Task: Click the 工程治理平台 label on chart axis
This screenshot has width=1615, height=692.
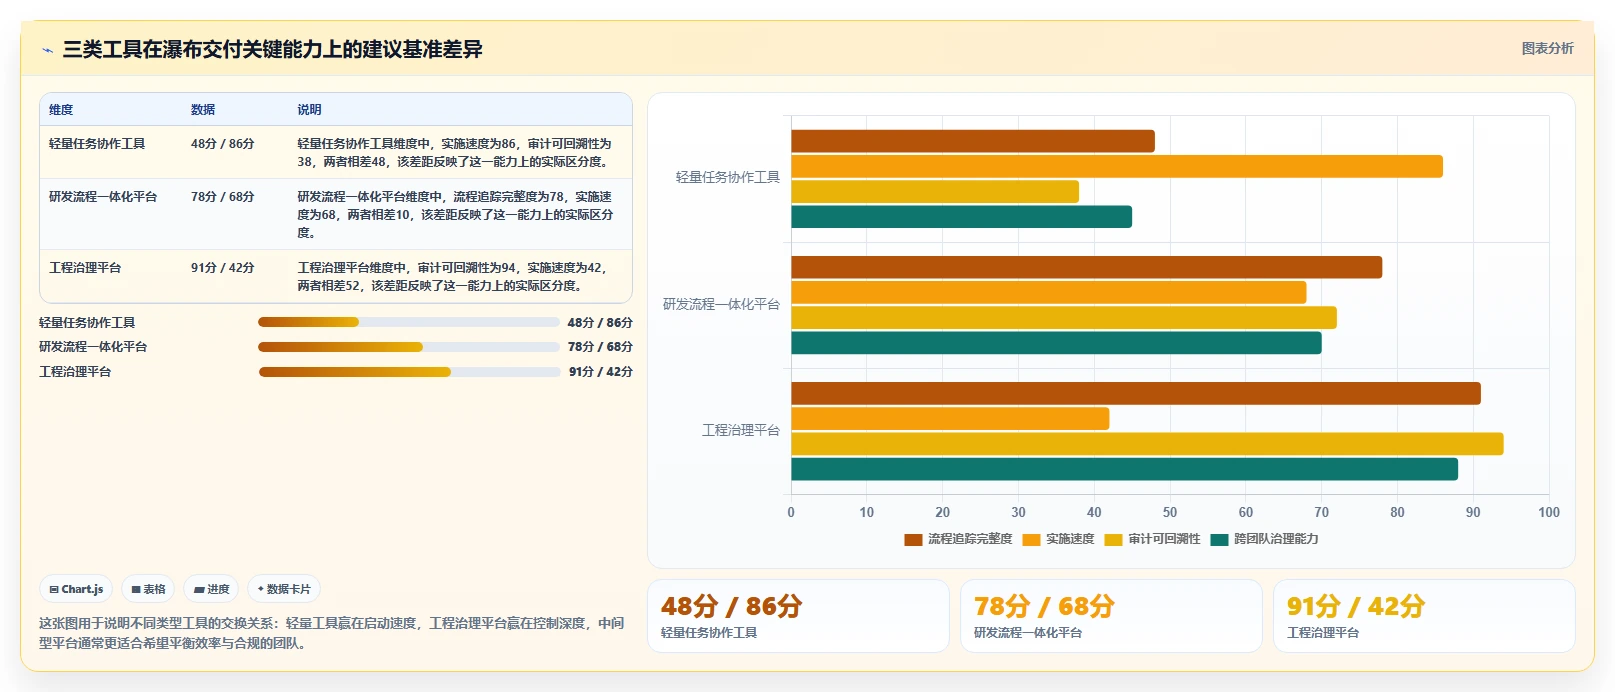Action: (741, 430)
